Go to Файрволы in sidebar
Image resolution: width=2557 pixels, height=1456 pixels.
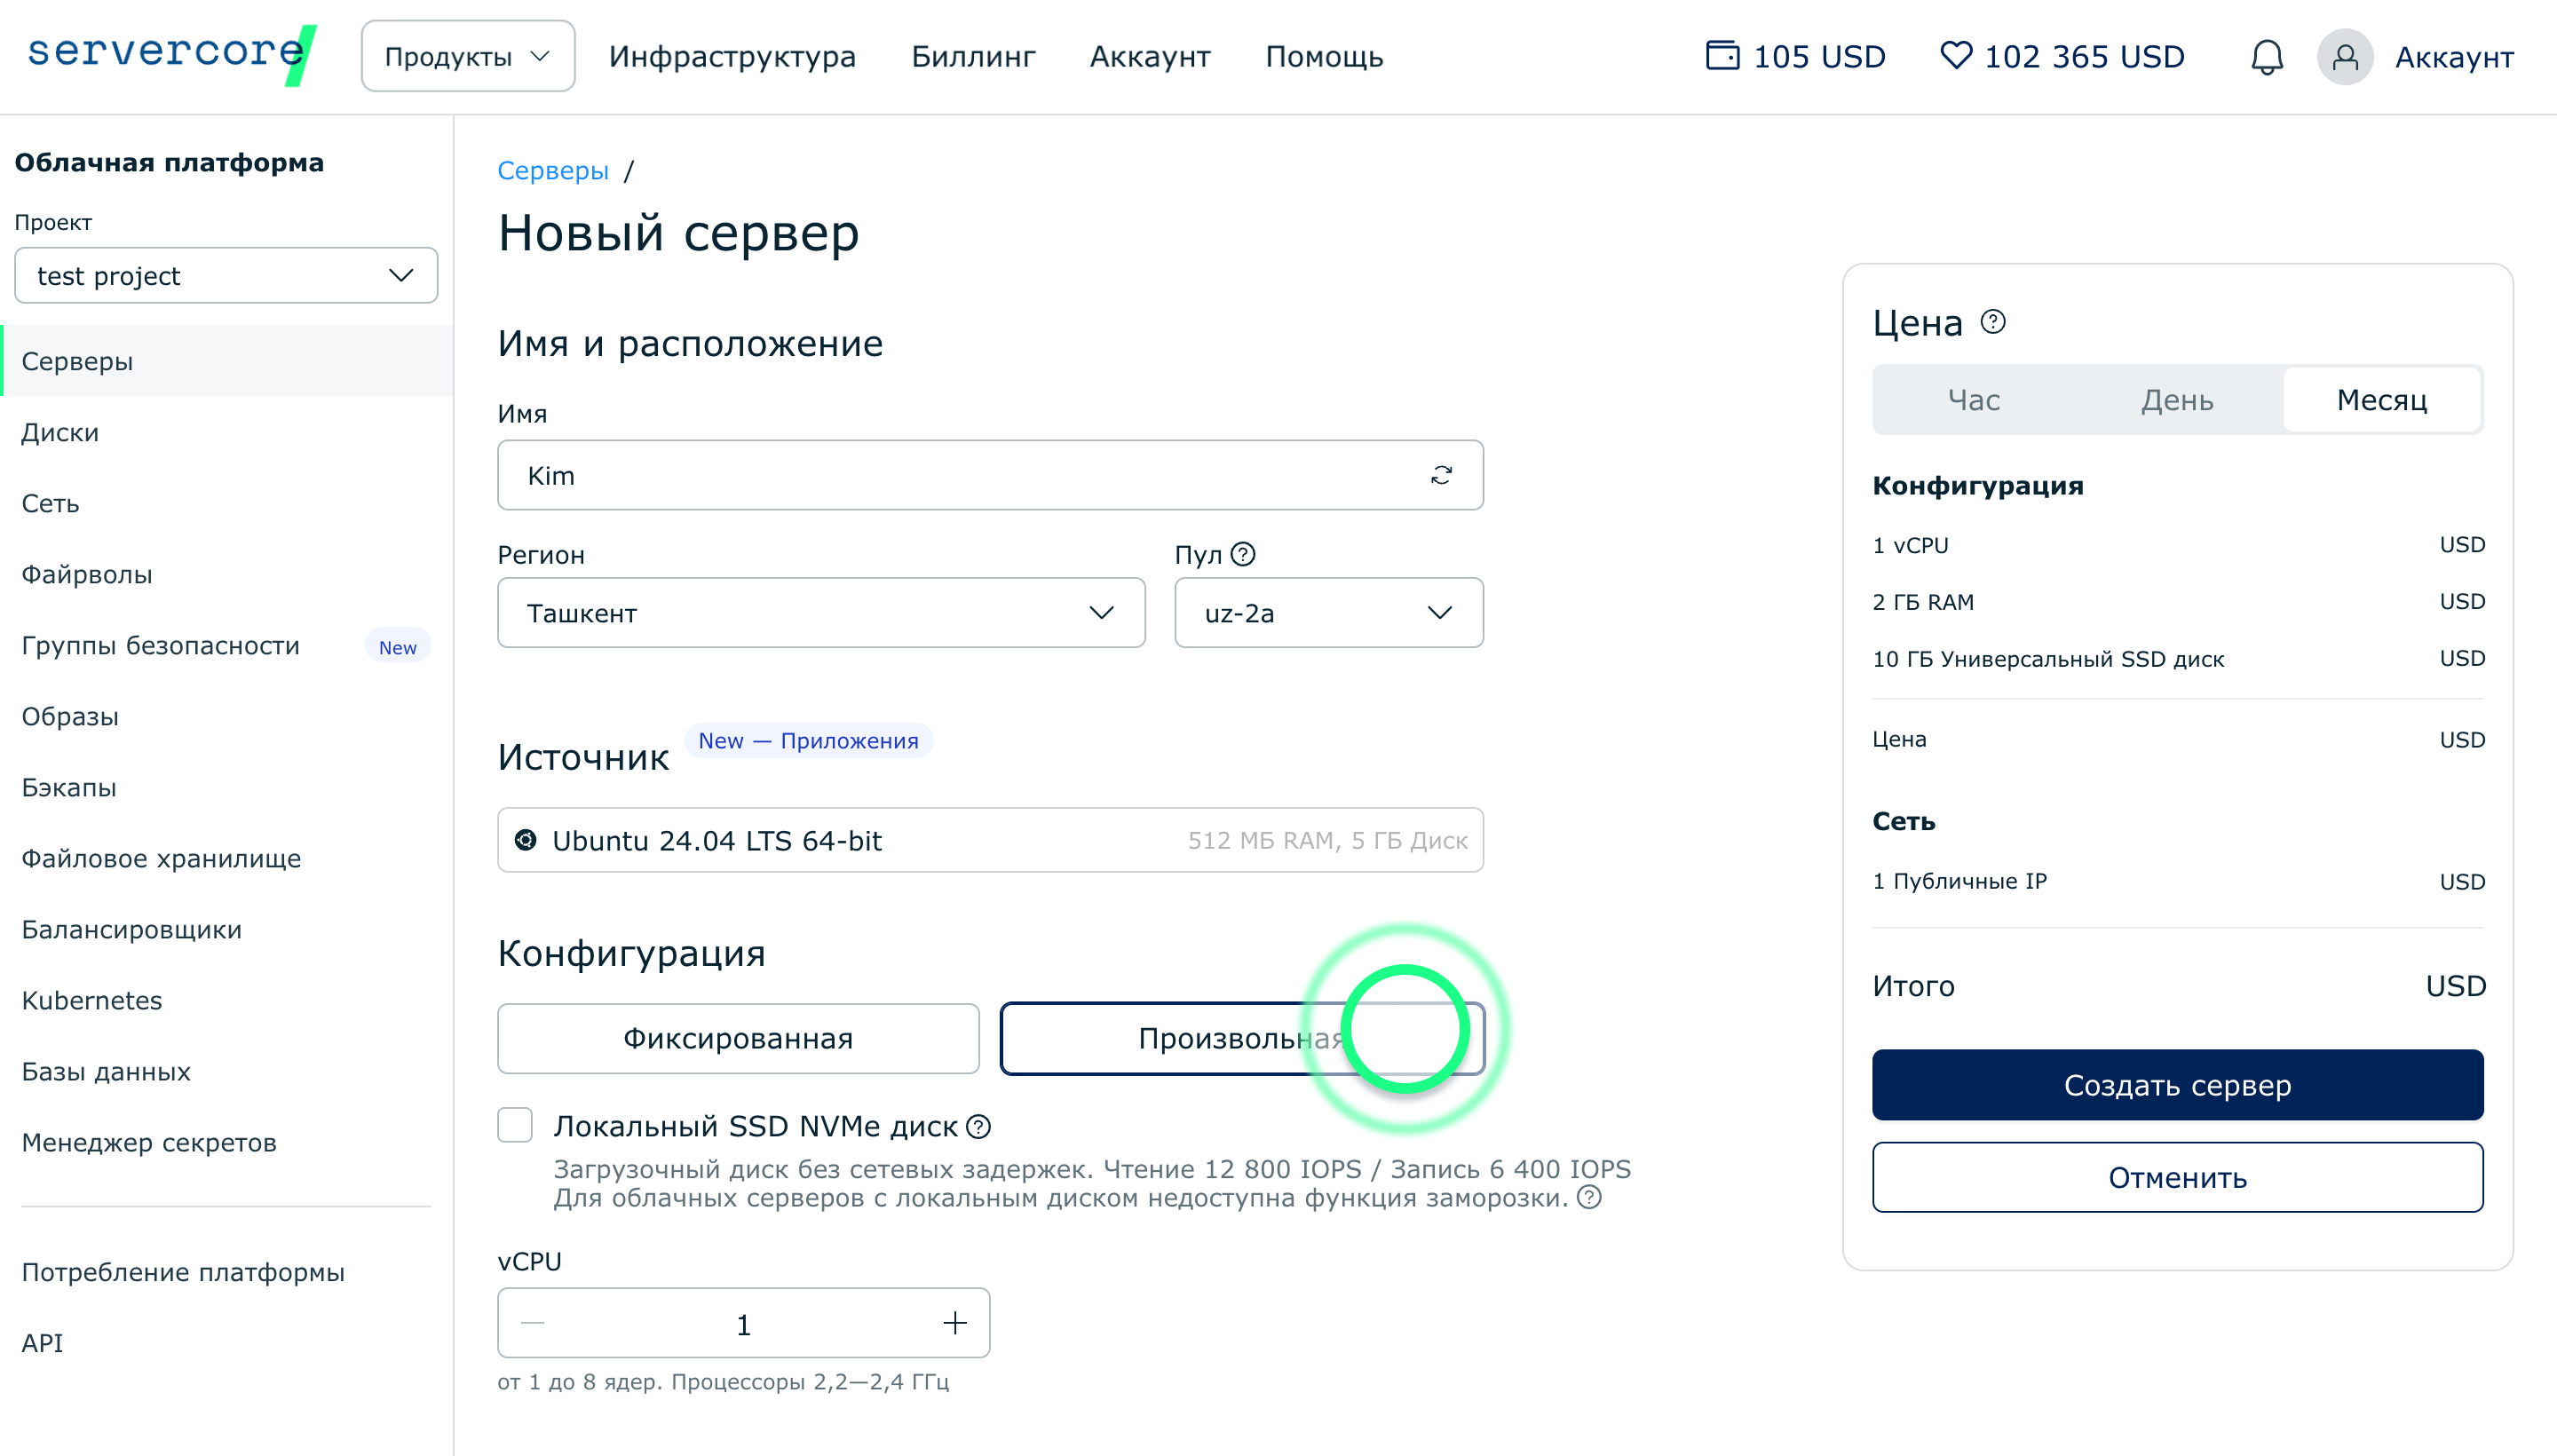[226, 574]
